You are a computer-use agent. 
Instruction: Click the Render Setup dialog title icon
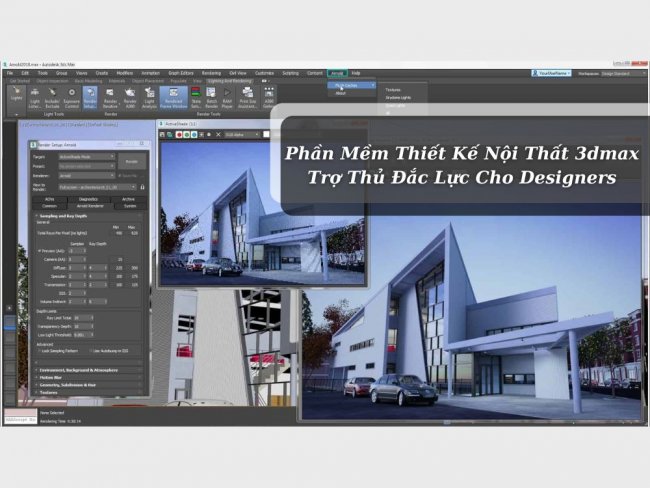point(34,144)
